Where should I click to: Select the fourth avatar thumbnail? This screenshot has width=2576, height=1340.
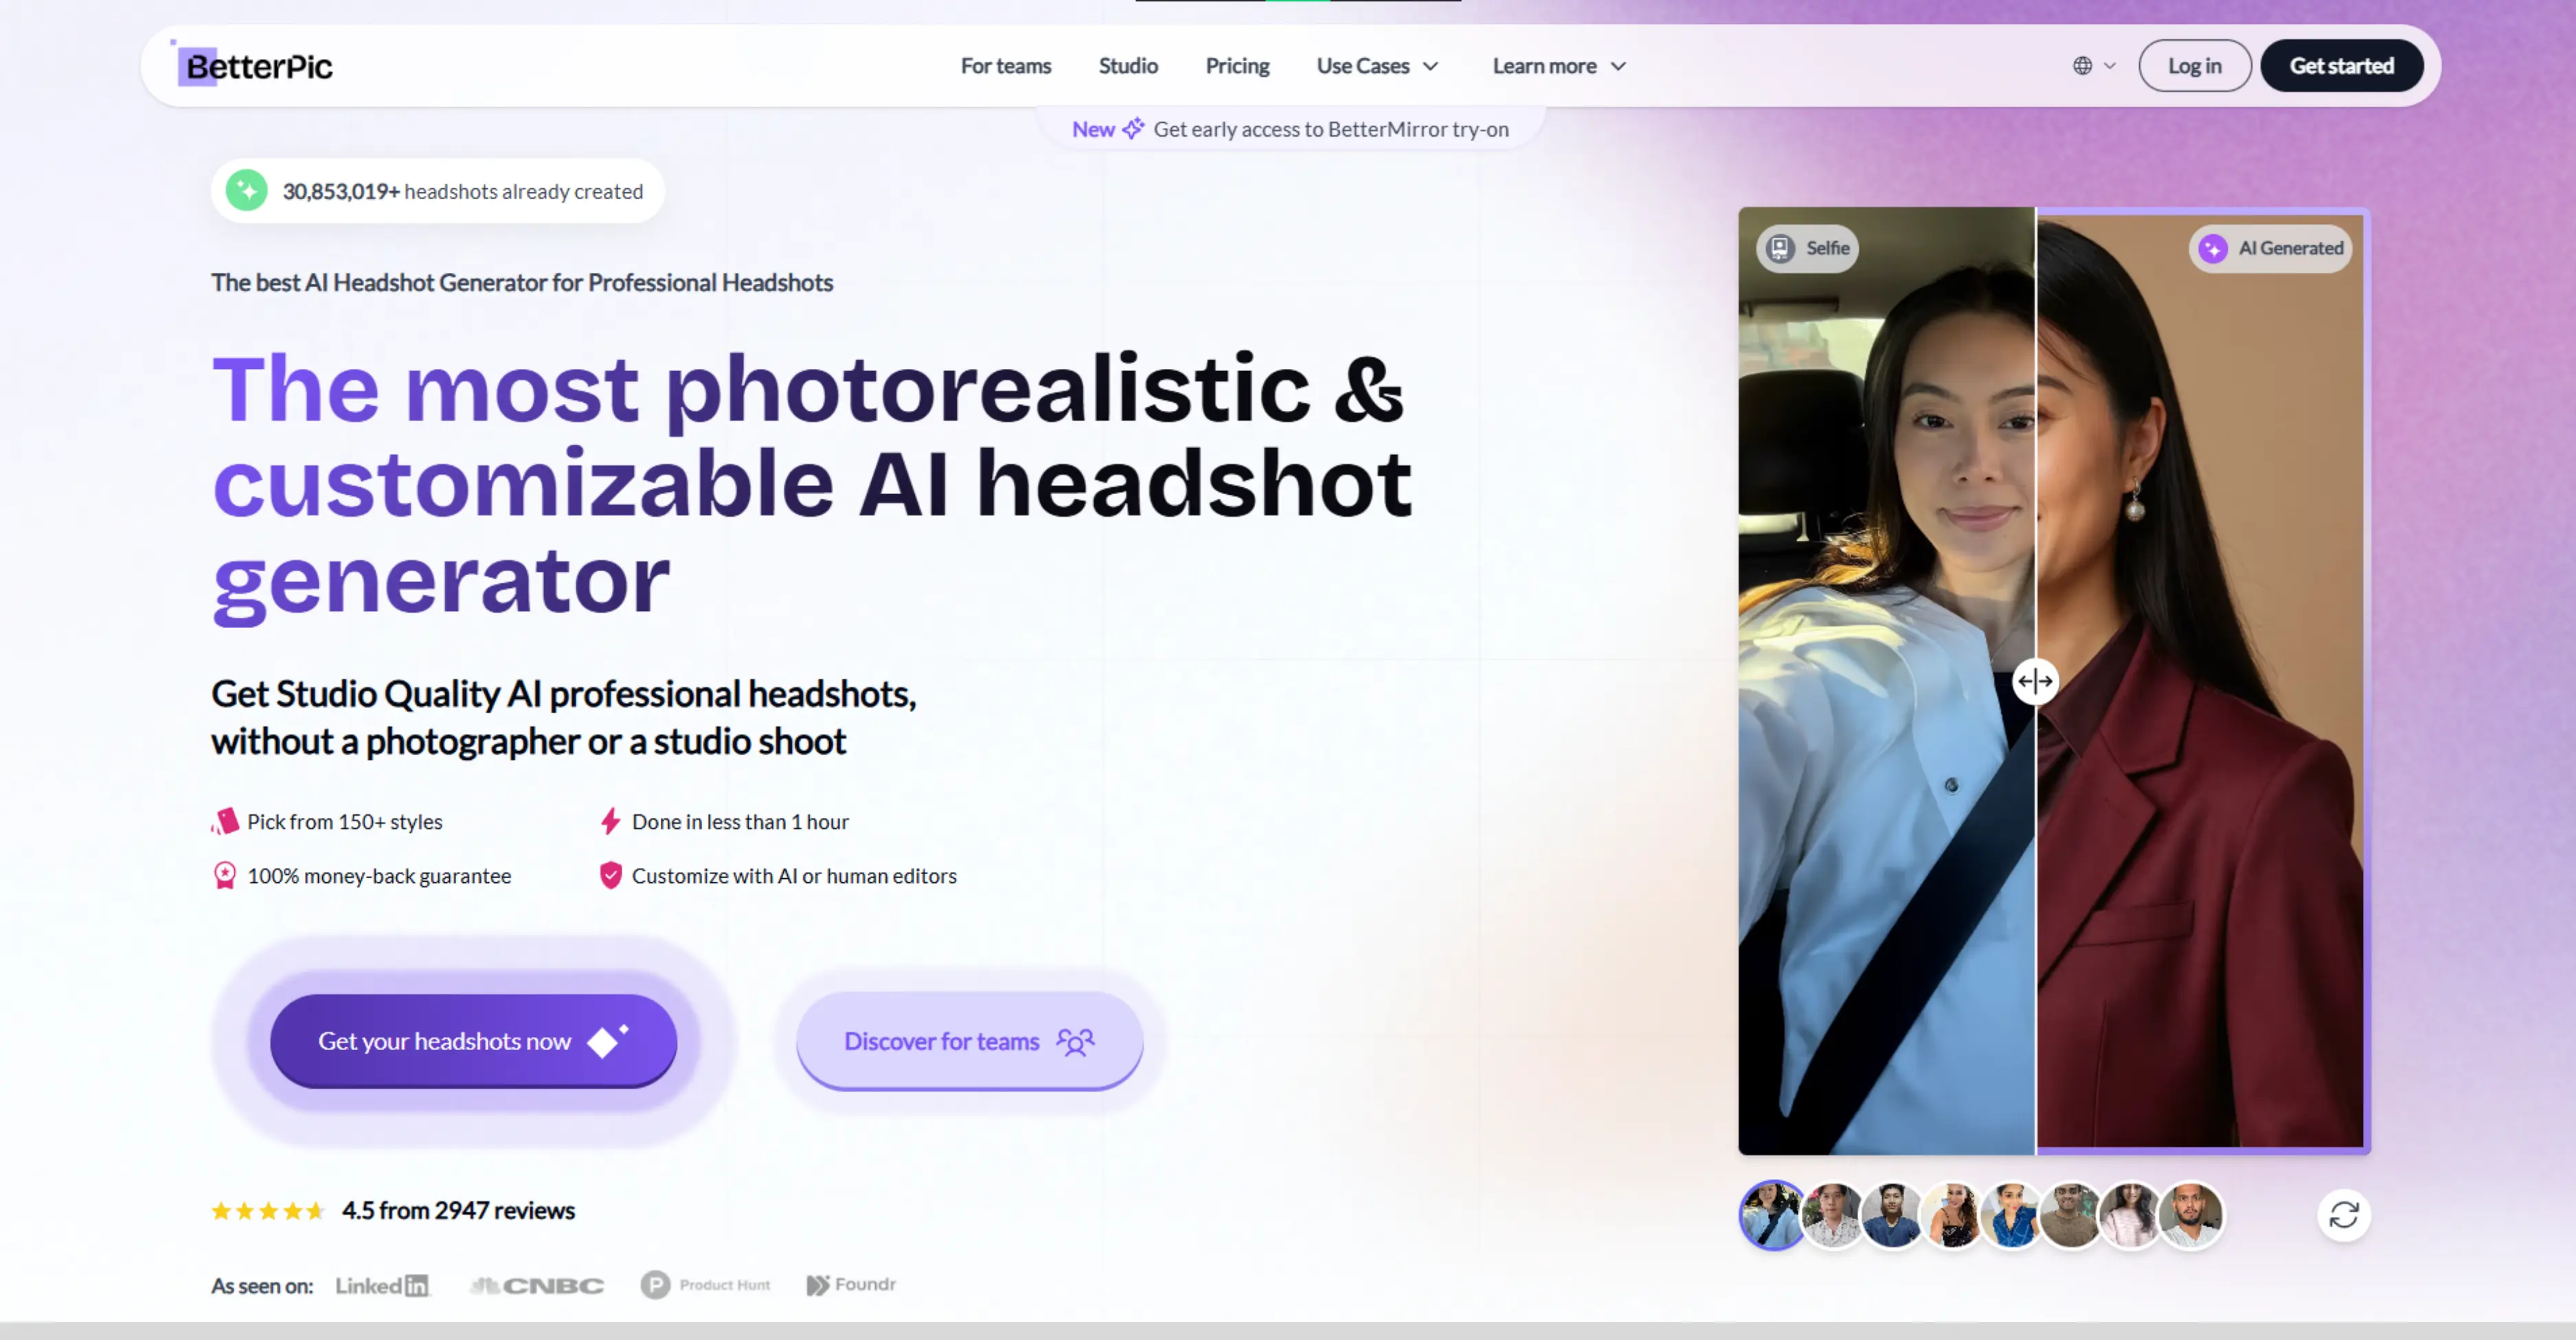(x=1952, y=1215)
